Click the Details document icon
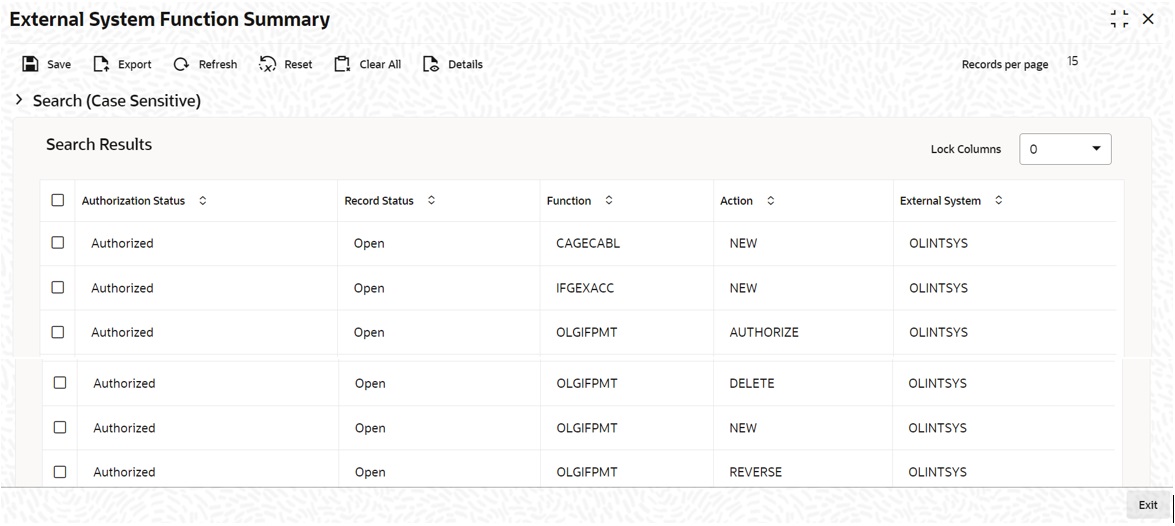This screenshot has height=526, width=1175. (x=431, y=64)
